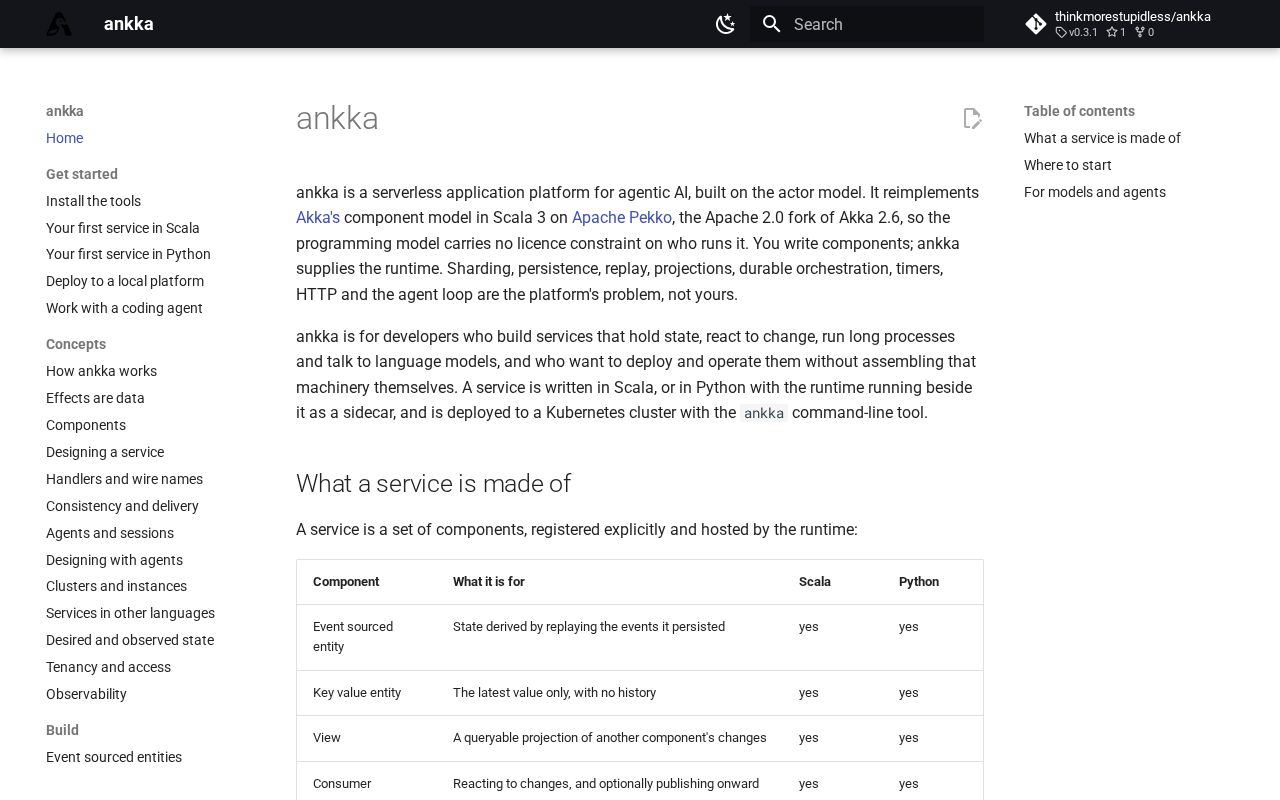This screenshot has height=800, width=1280.
Task: Go to Observability page
Action: [86, 694]
